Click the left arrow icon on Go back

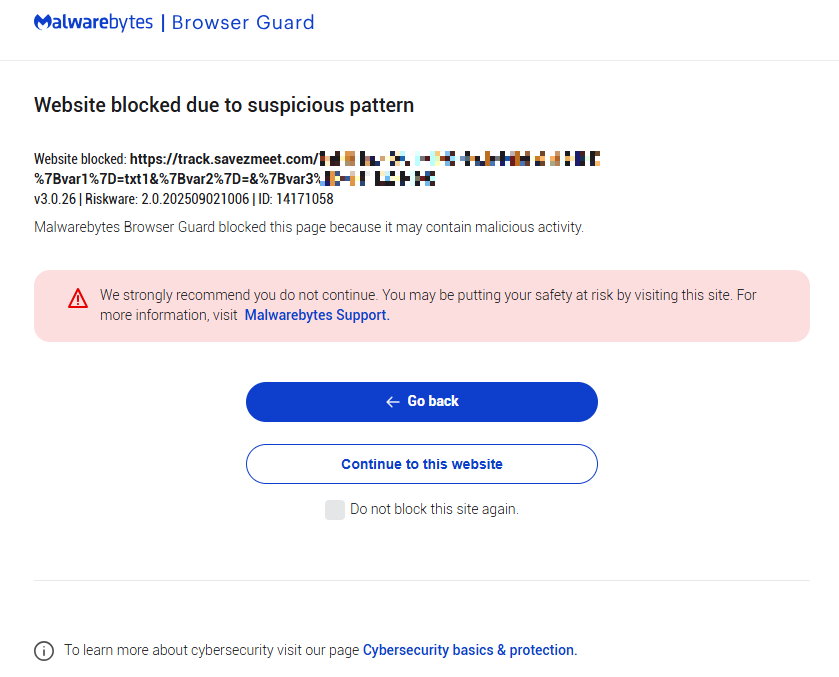(x=392, y=402)
